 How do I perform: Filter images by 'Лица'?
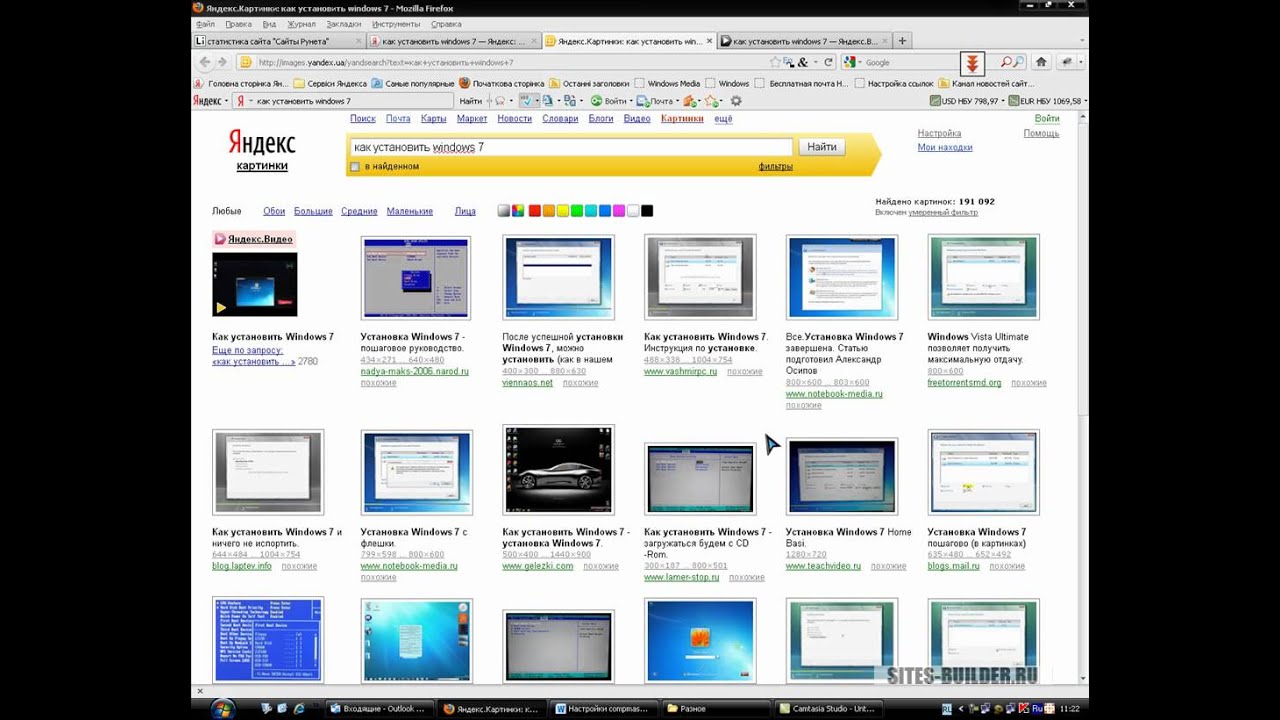pos(465,211)
